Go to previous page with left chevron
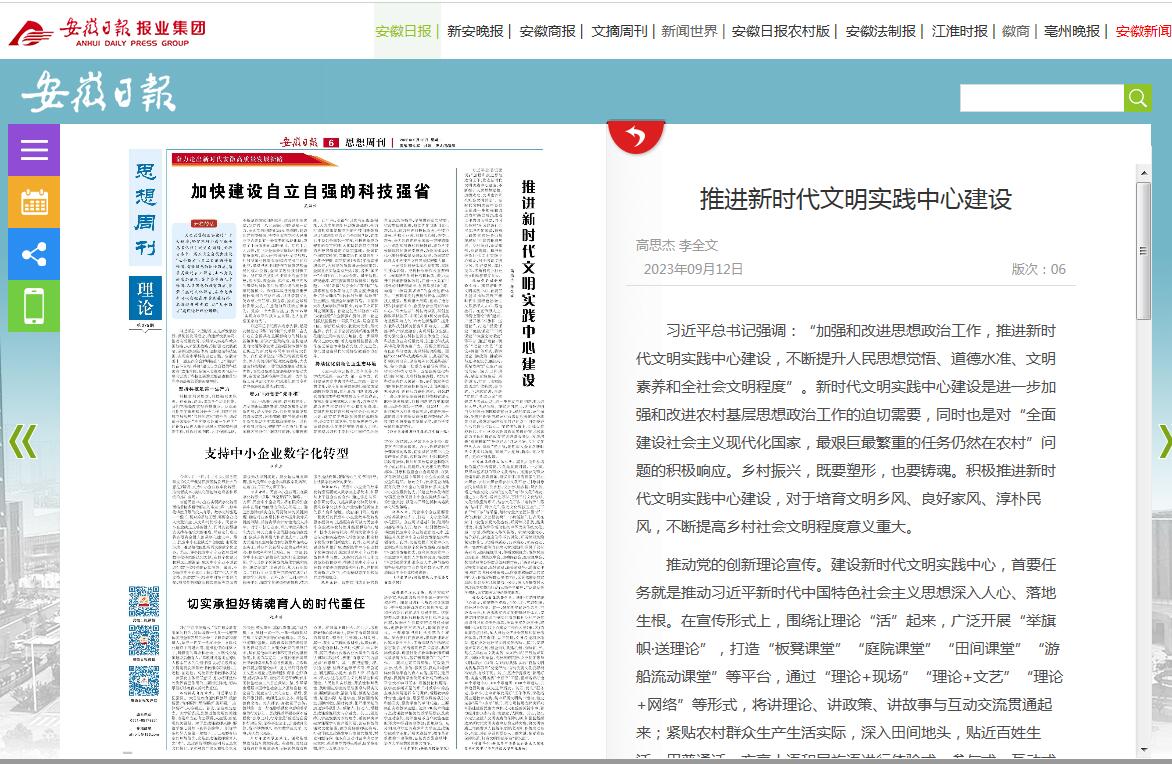 pyautogui.click(x=22, y=441)
